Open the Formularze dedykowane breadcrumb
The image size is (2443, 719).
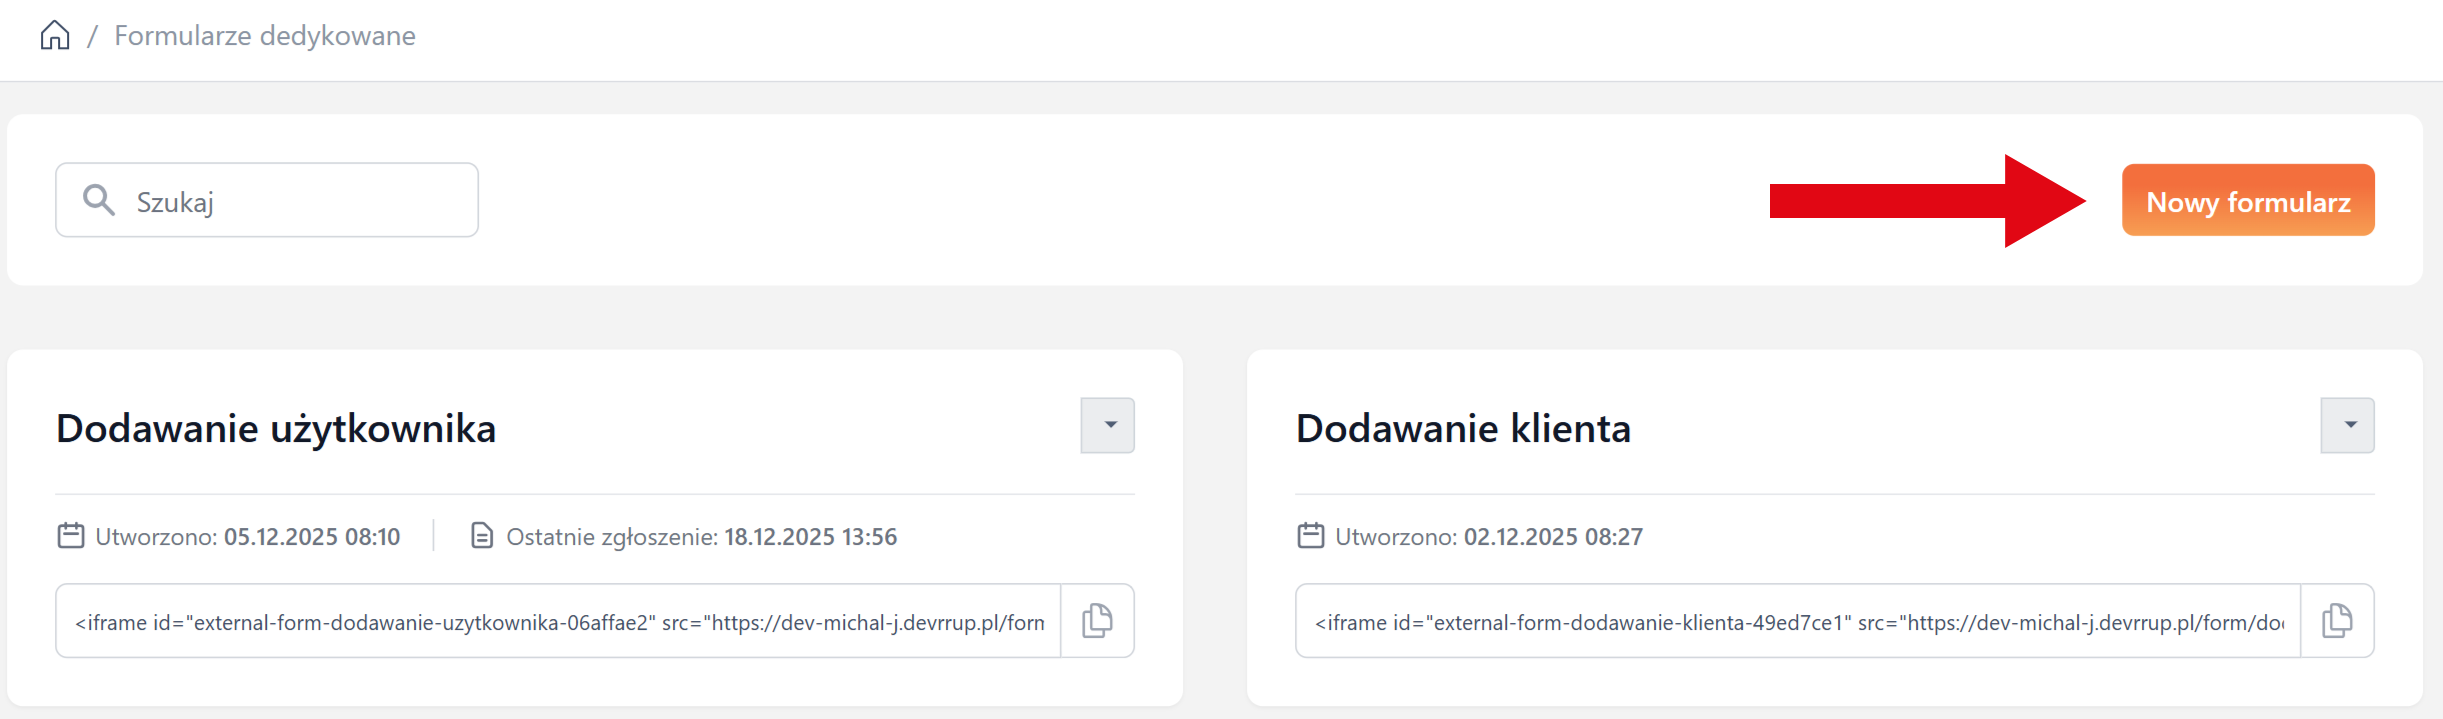(x=265, y=36)
